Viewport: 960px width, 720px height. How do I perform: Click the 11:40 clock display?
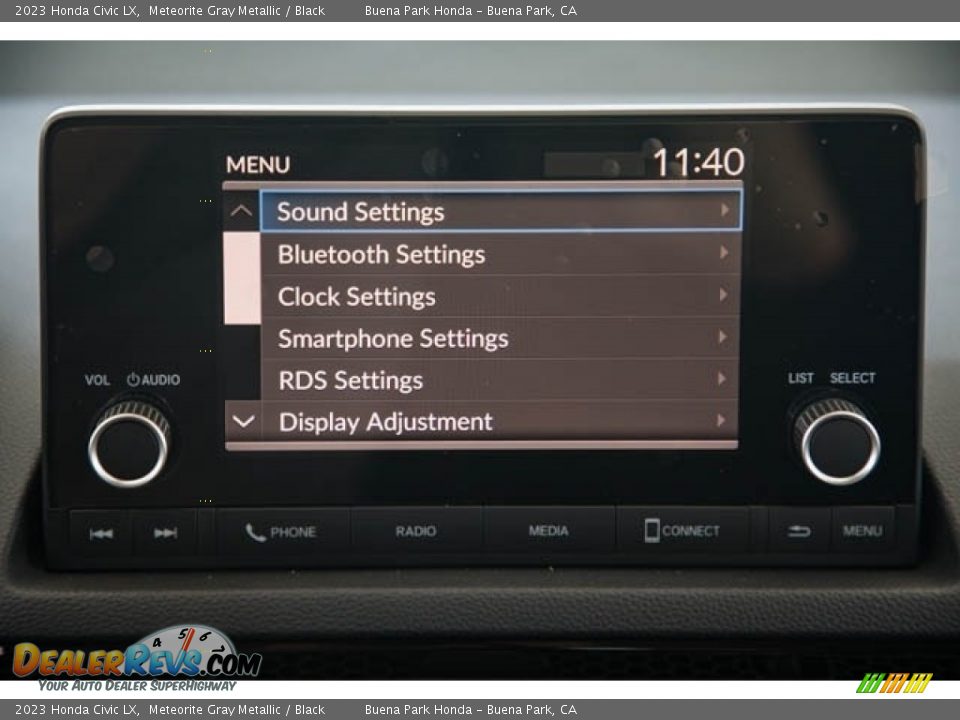(699, 162)
